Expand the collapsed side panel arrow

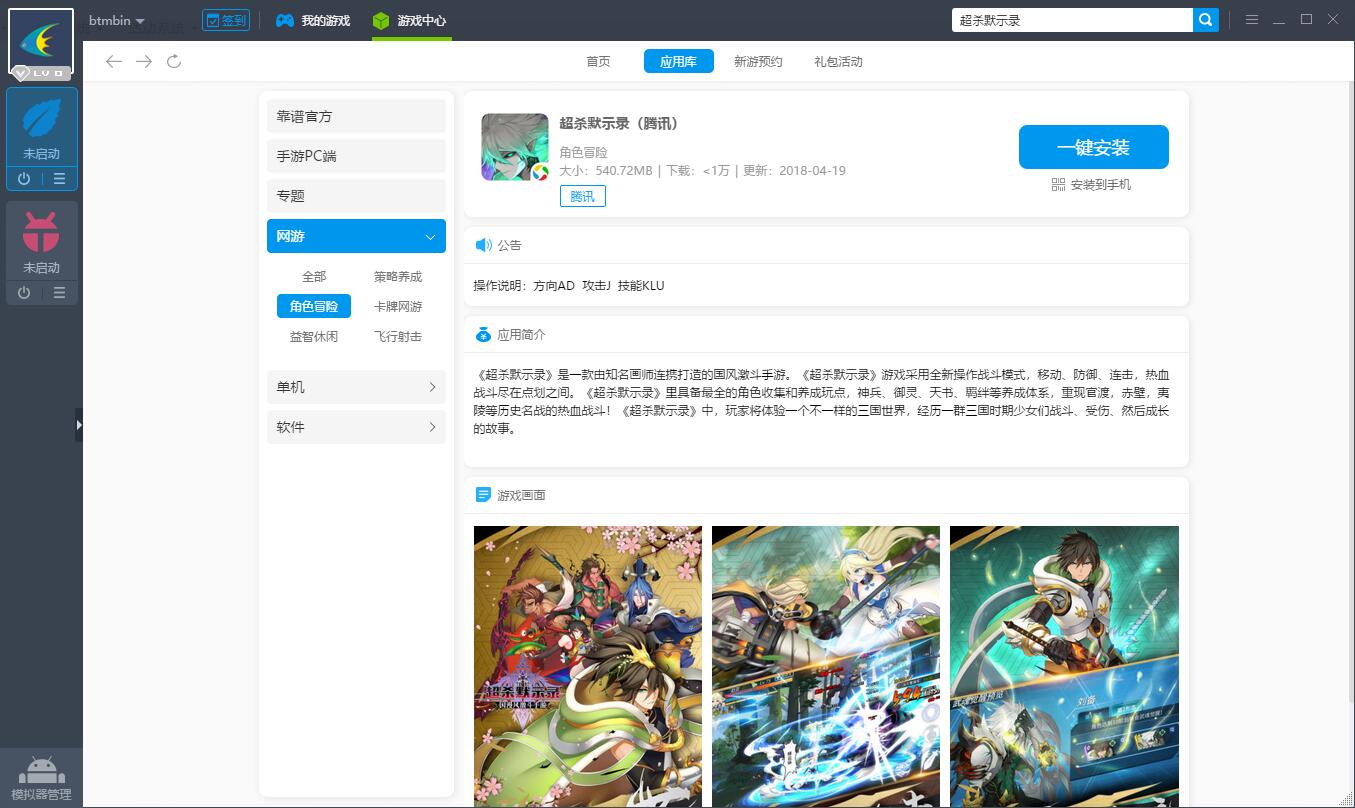tap(79, 425)
